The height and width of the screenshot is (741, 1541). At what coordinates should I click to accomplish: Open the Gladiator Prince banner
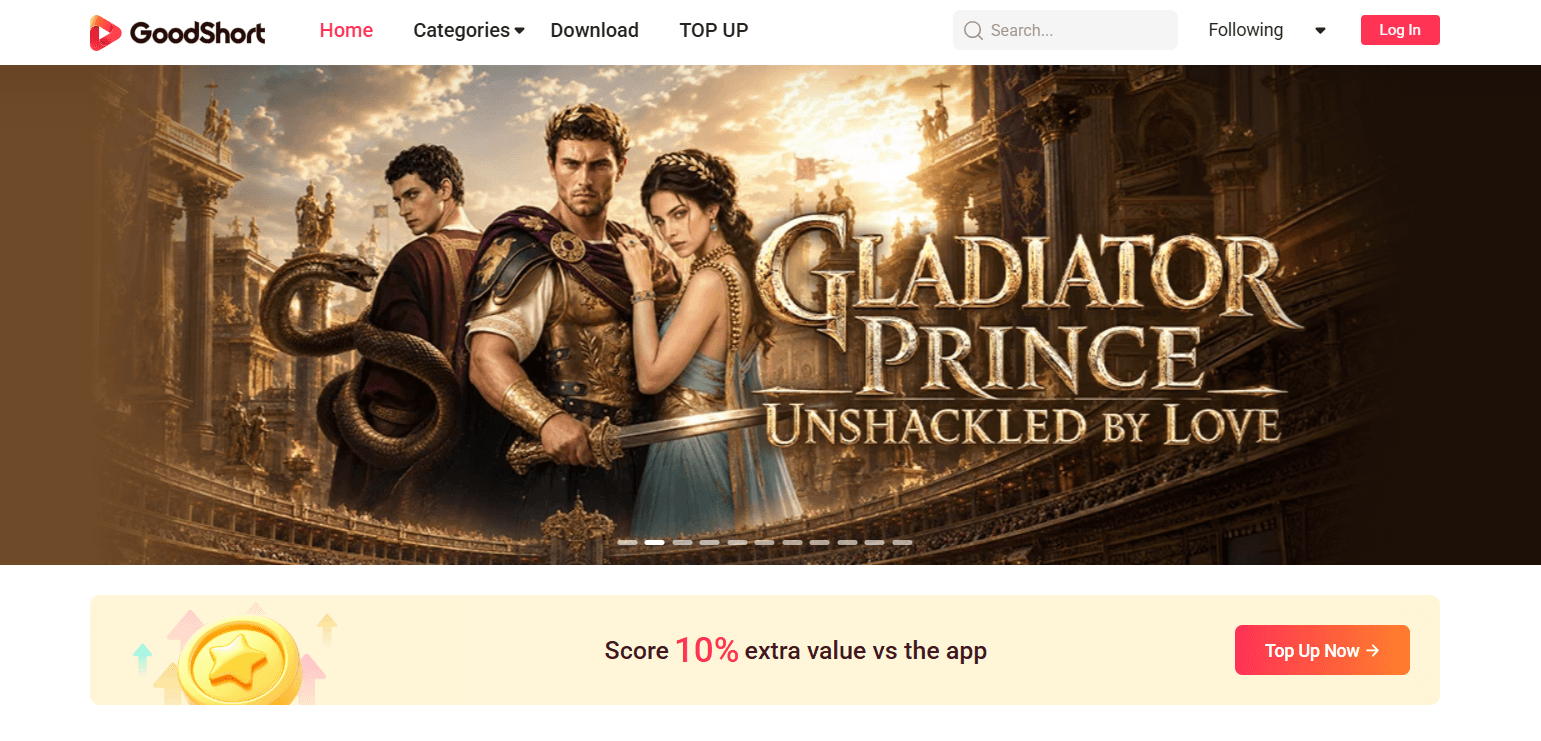click(770, 315)
